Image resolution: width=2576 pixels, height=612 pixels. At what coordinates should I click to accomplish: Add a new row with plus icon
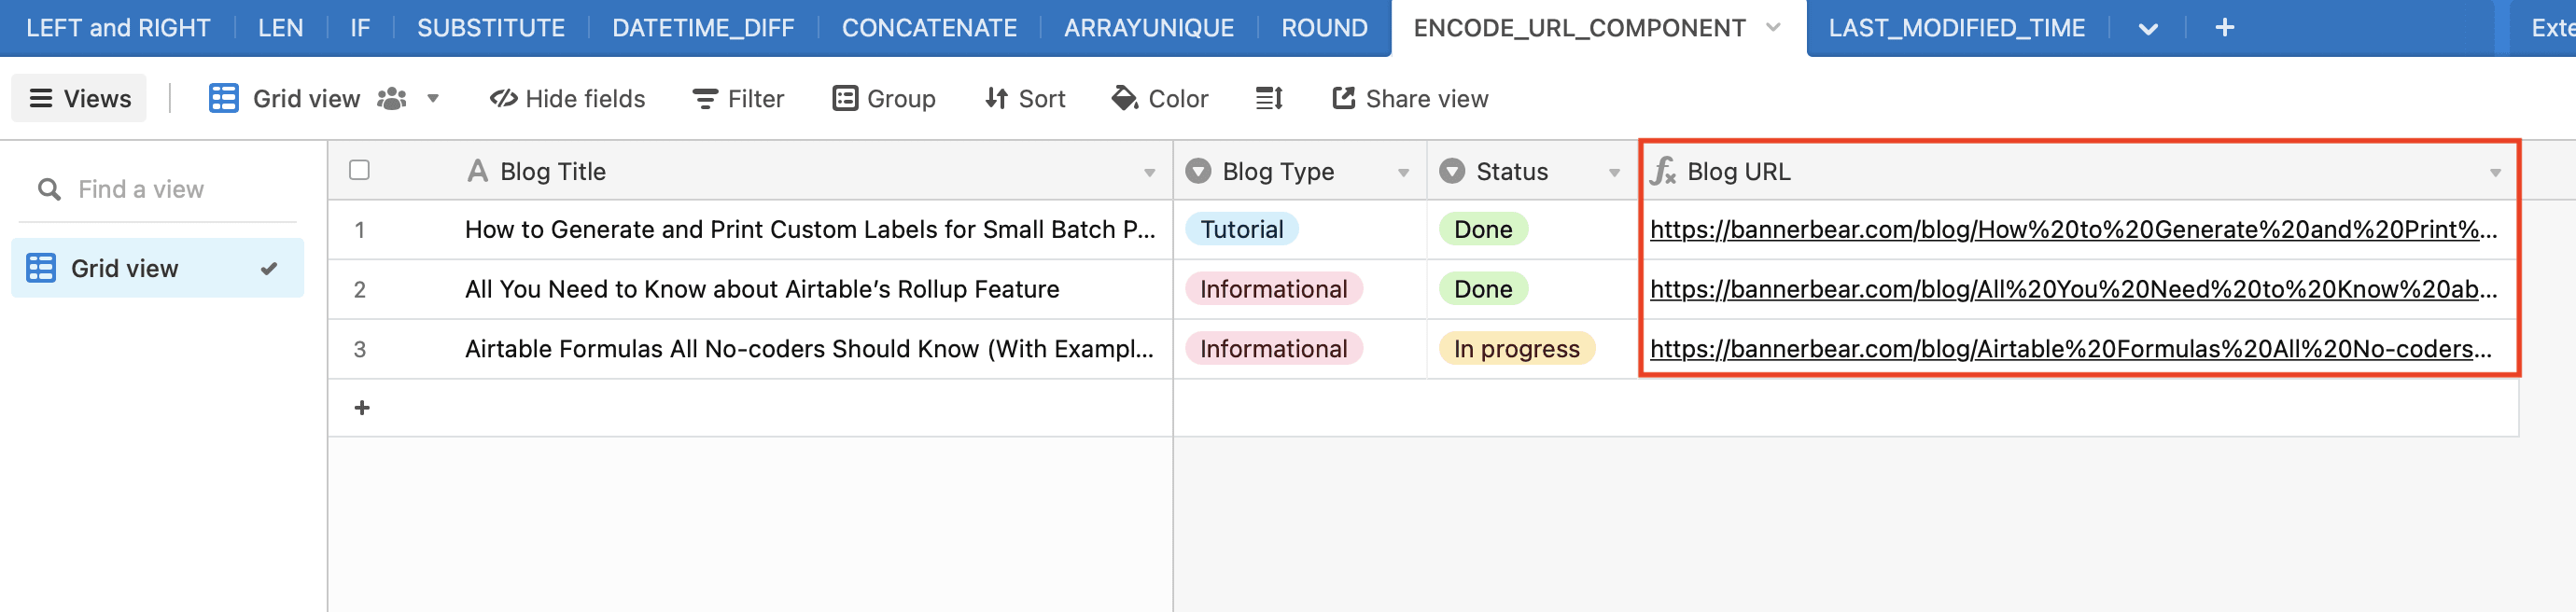(362, 408)
